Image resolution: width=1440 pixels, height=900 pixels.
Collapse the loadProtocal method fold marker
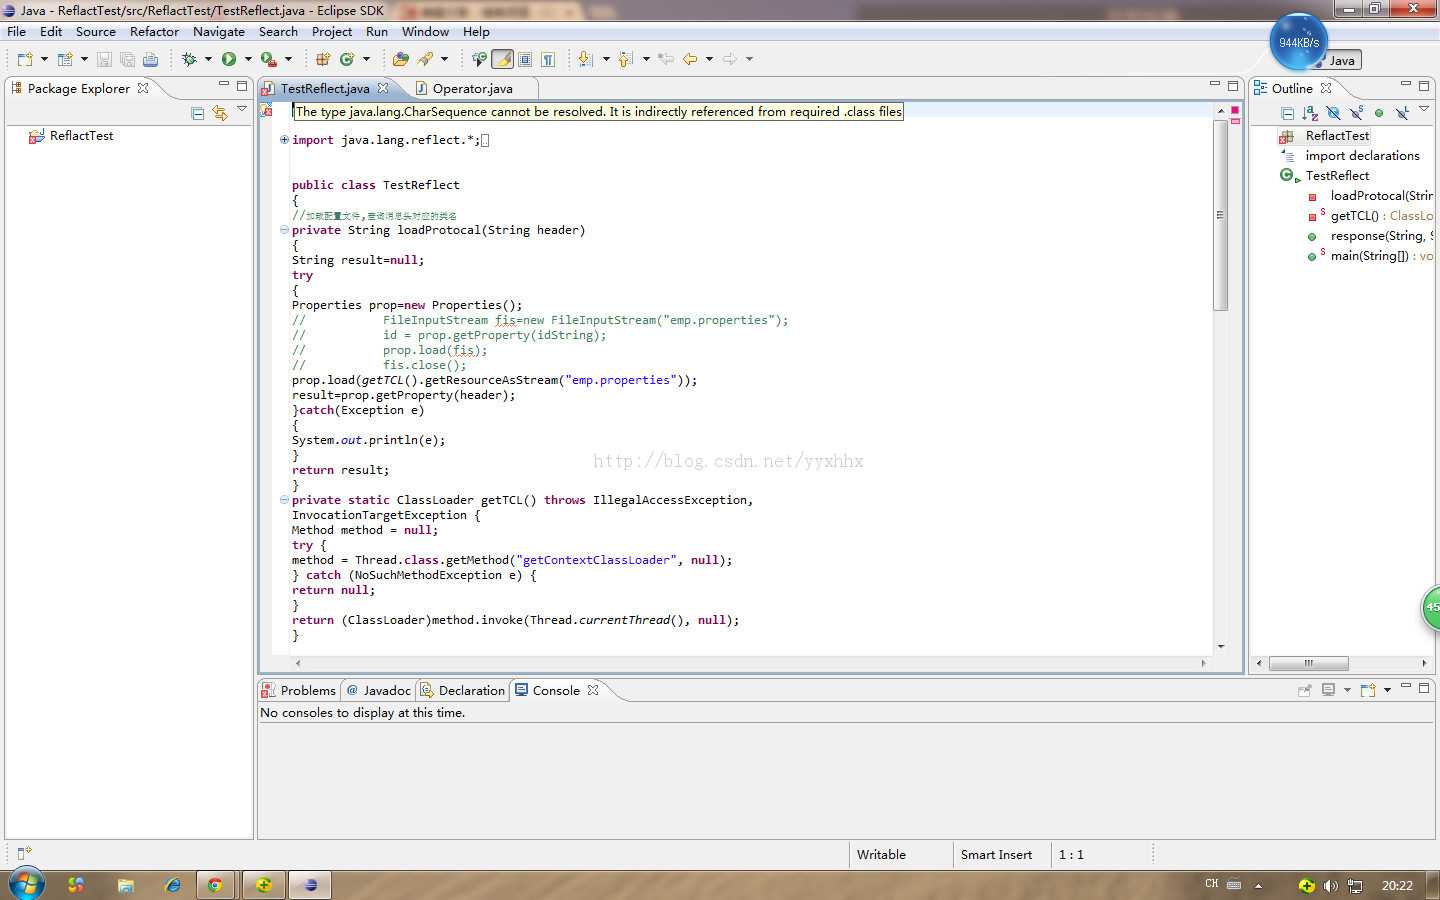[x=284, y=230]
